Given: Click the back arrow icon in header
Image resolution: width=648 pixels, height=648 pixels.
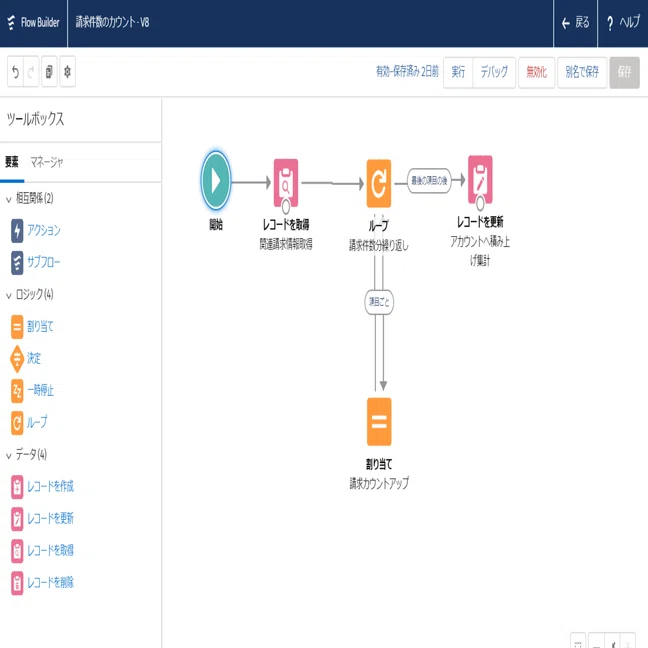Looking at the screenshot, I should pyautogui.click(x=566, y=24).
